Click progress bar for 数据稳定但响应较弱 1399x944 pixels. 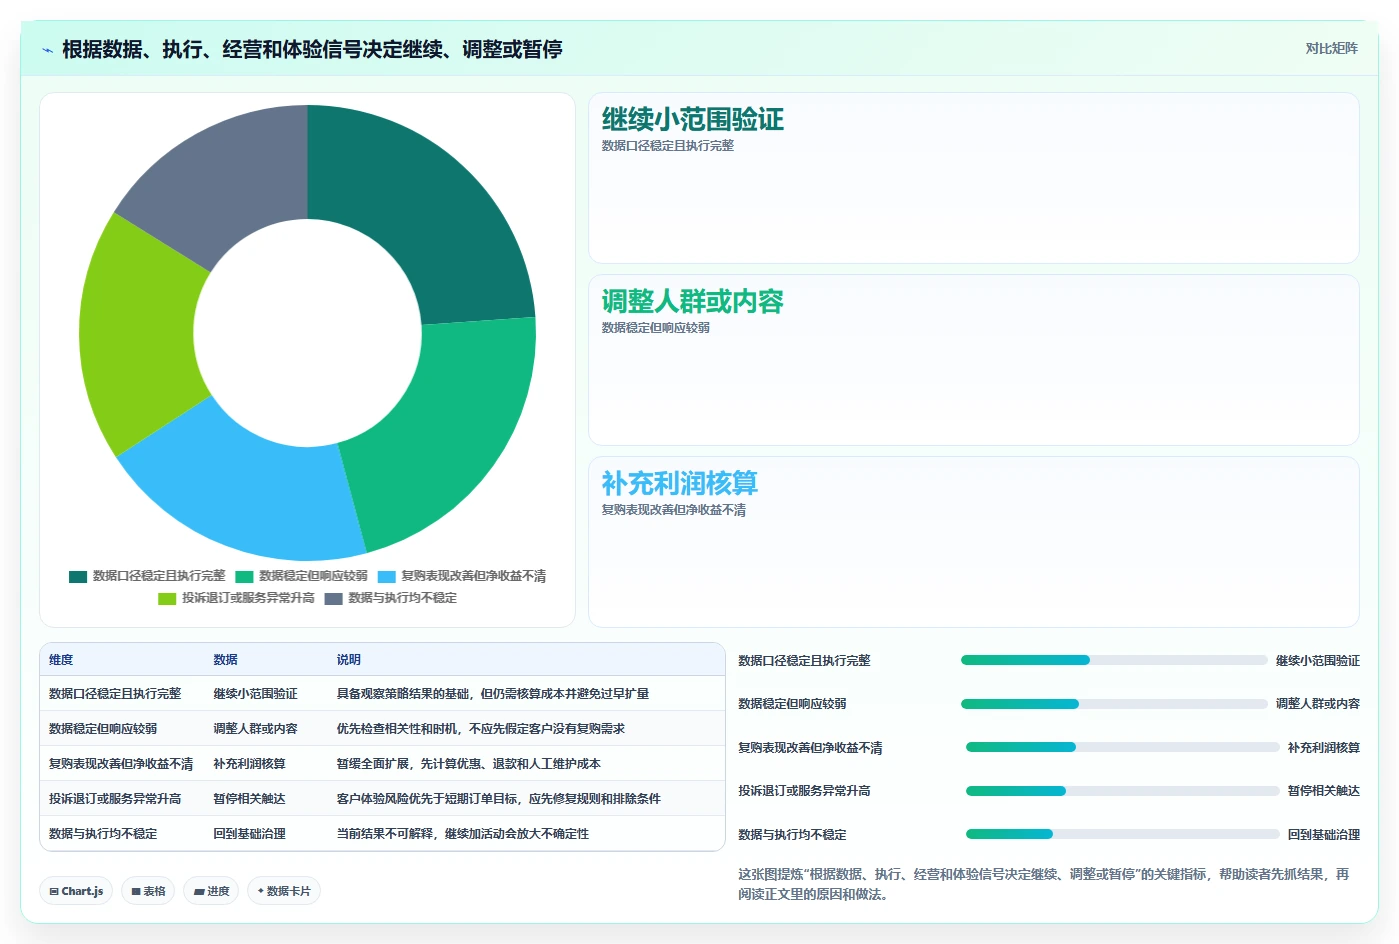pos(1114,704)
